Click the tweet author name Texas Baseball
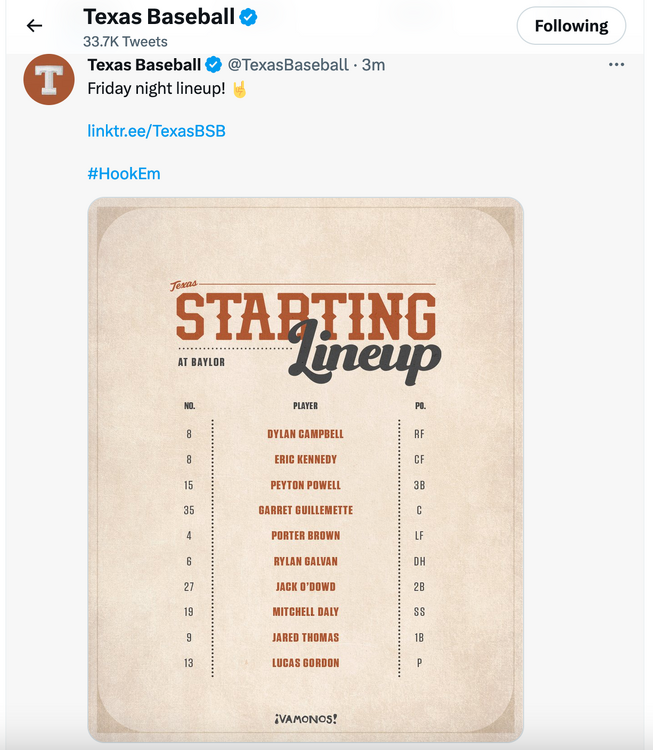653x750 pixels. 144,65
